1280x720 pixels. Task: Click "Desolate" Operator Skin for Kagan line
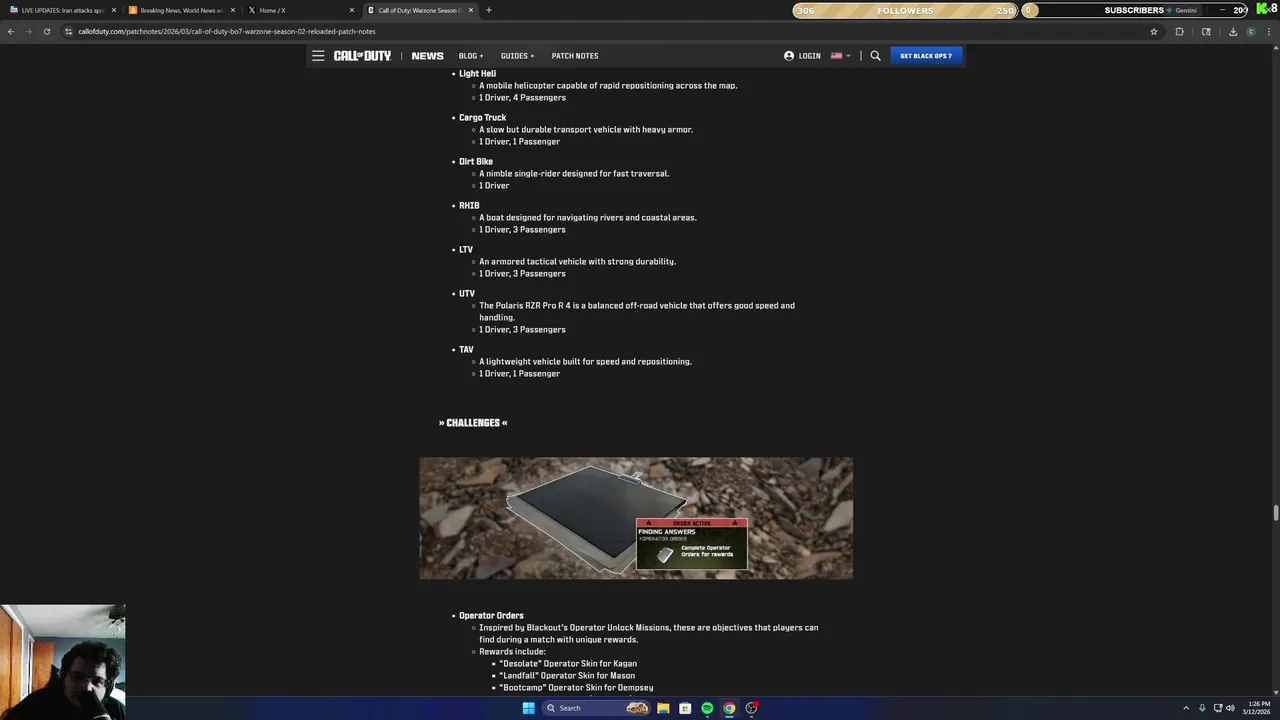click(568, 664)
